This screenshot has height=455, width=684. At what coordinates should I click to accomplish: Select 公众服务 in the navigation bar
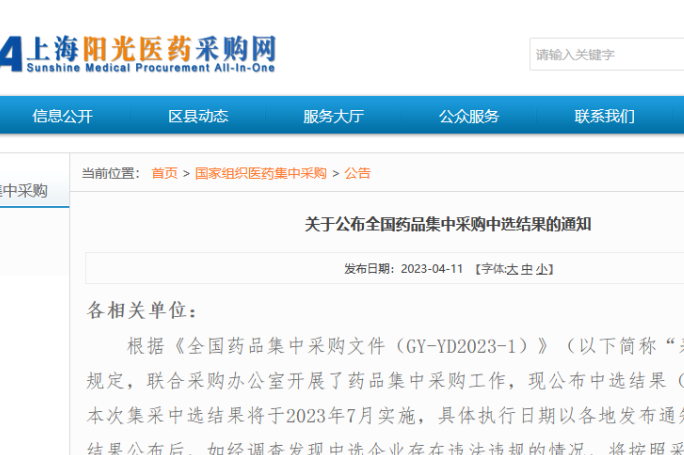point(469,116)
